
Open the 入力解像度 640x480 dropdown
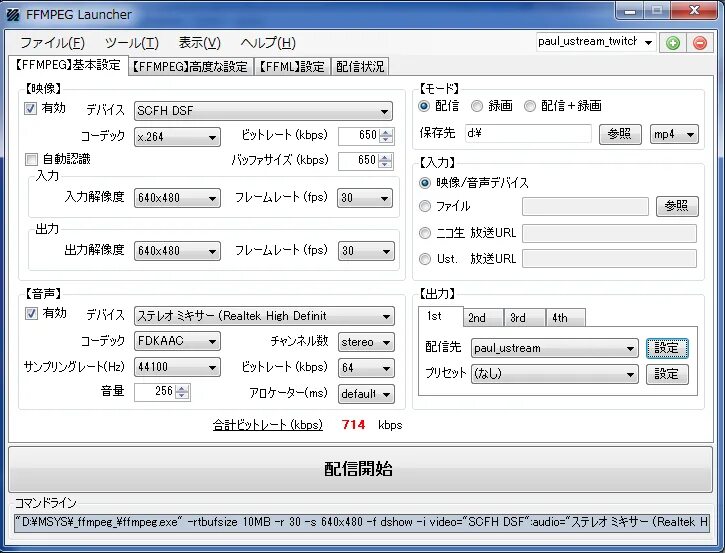pyautogui.click(x=177, y=198)
